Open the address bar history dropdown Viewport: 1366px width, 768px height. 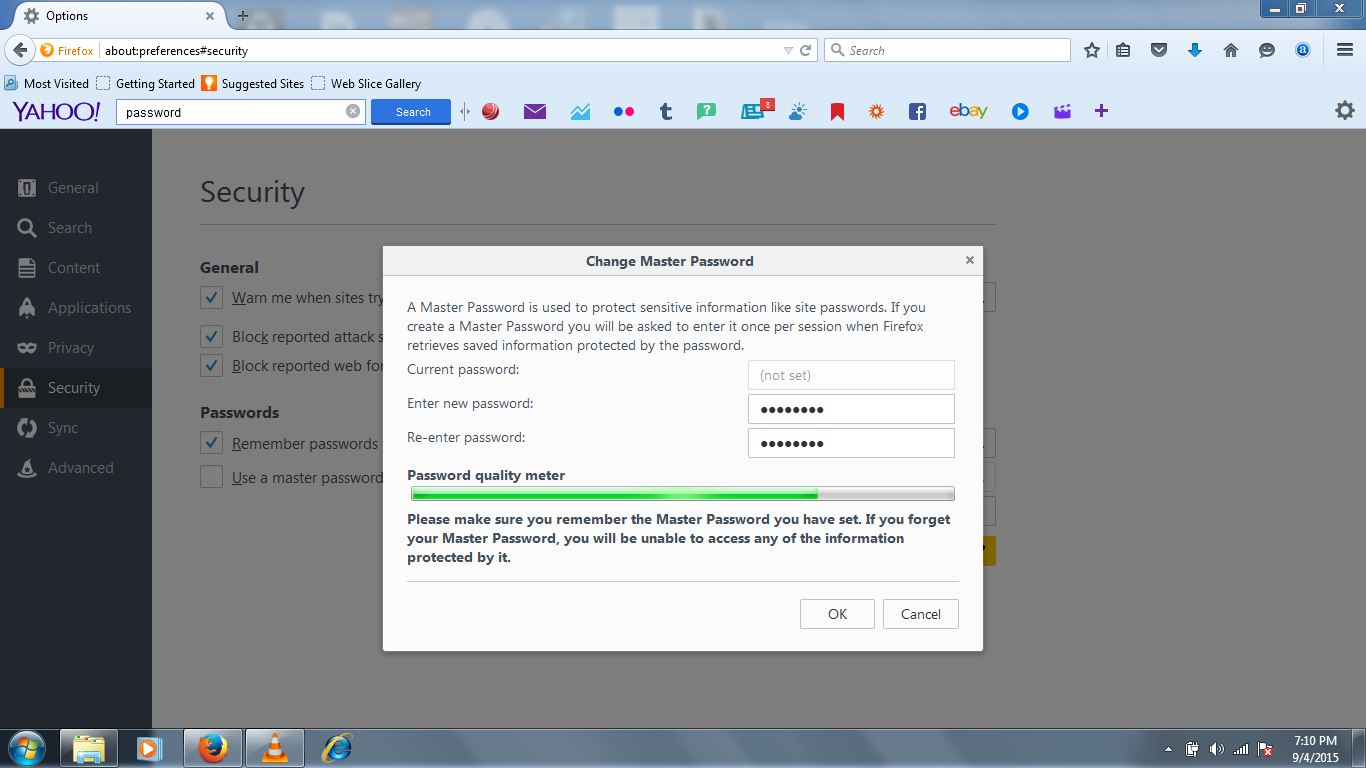790,49
